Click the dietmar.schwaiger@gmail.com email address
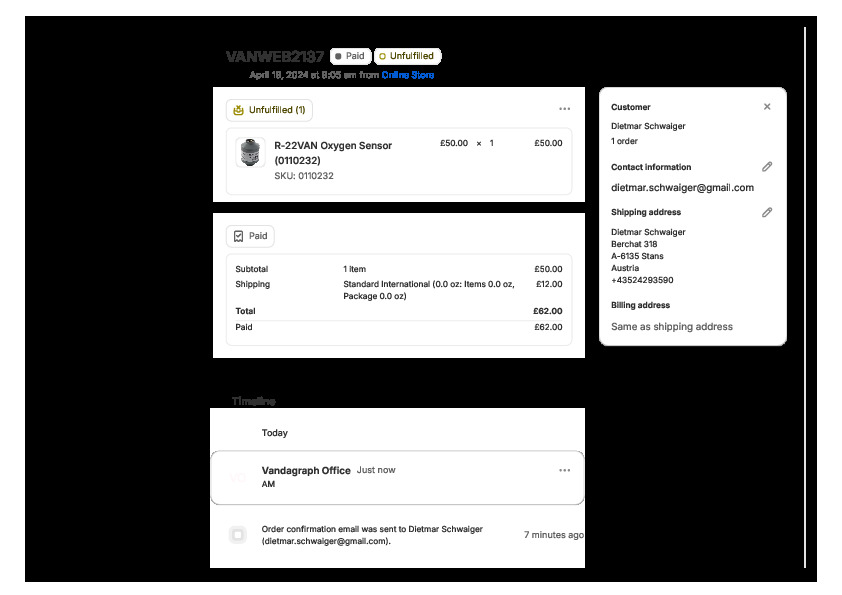 (x=682, y=187)
